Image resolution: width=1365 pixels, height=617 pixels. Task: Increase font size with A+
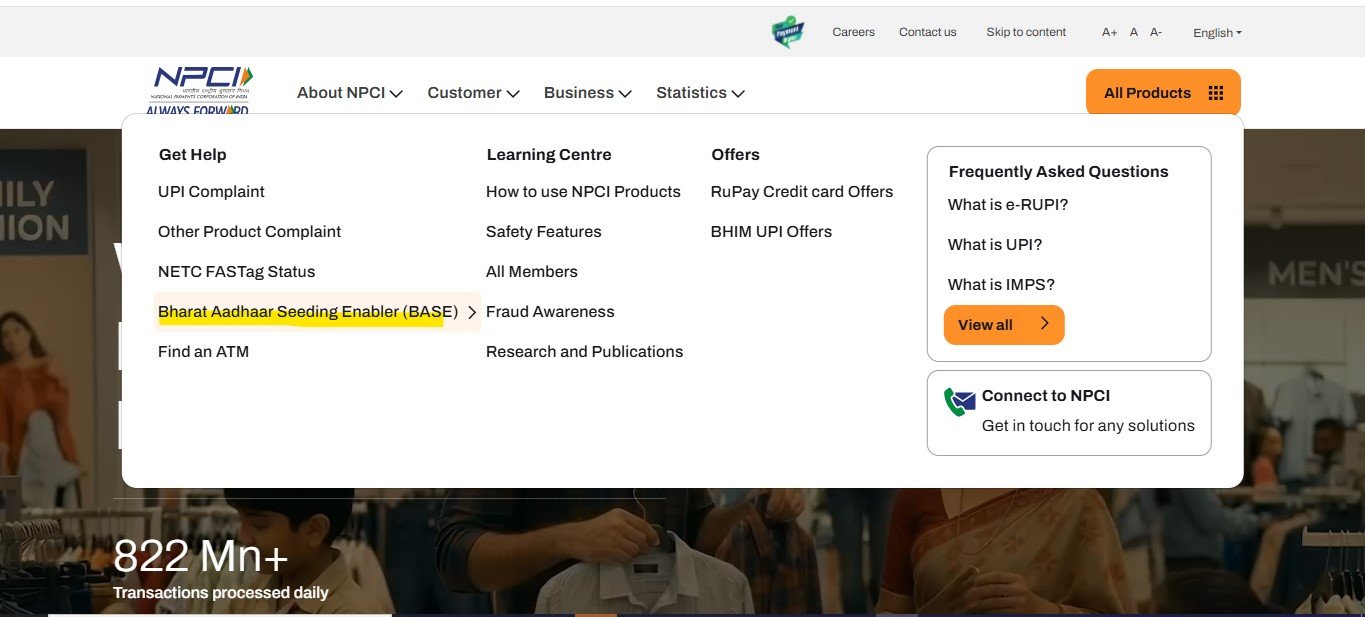point(1109,32)
